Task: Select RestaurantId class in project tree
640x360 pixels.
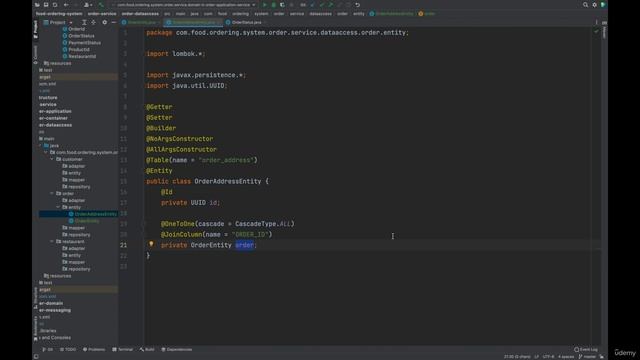Action: 82,56
